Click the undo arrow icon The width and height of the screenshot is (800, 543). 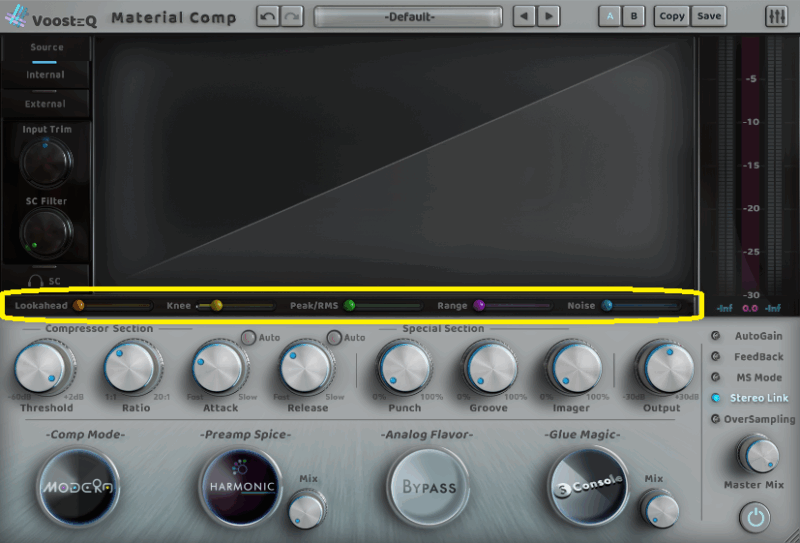point(267,16)
